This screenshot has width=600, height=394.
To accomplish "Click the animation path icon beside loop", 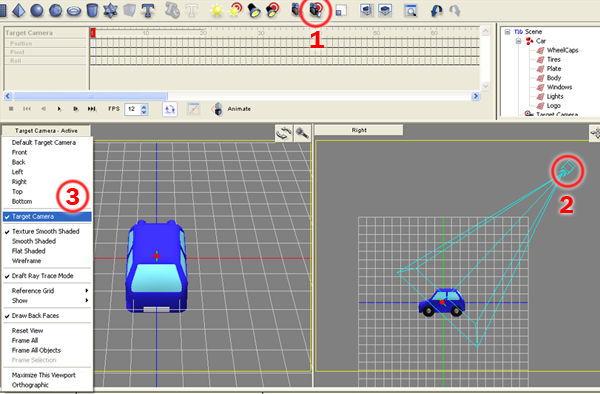I will pyautogui.click(x=194, y=109).
